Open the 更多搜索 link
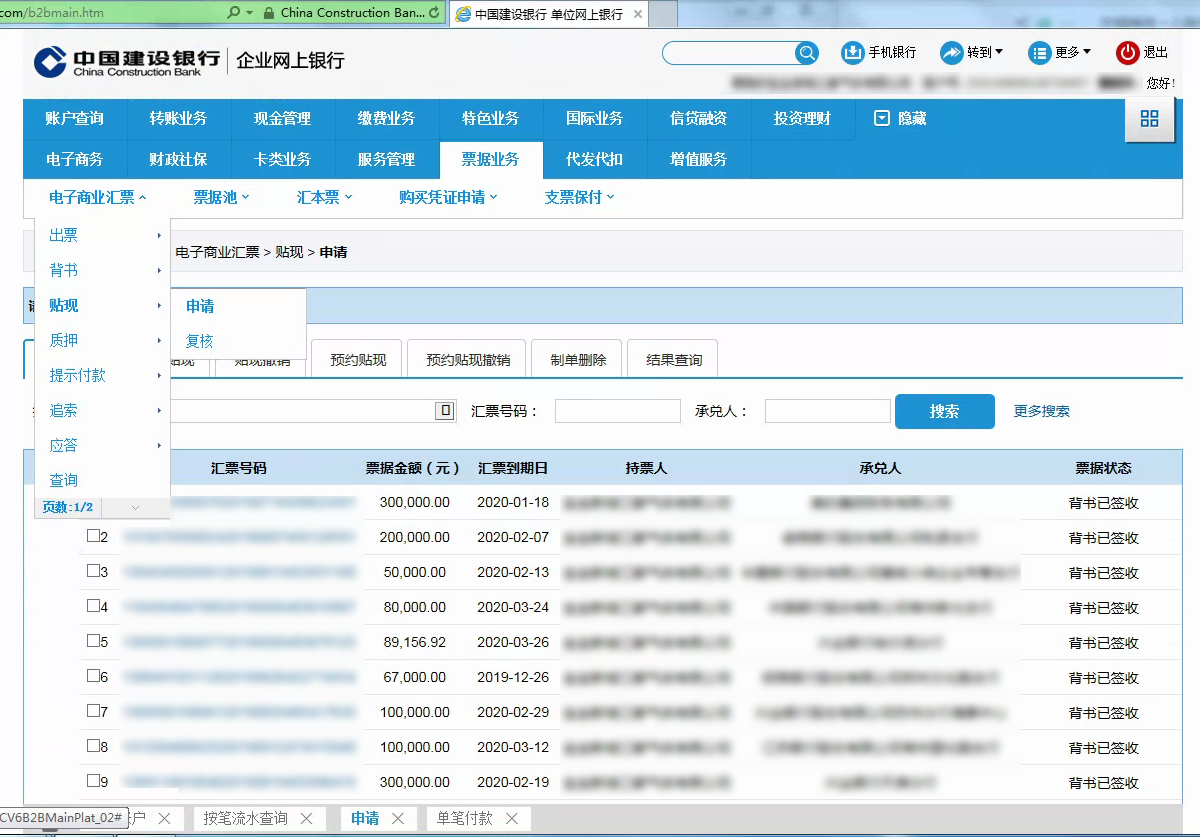 pos(1042,411)
